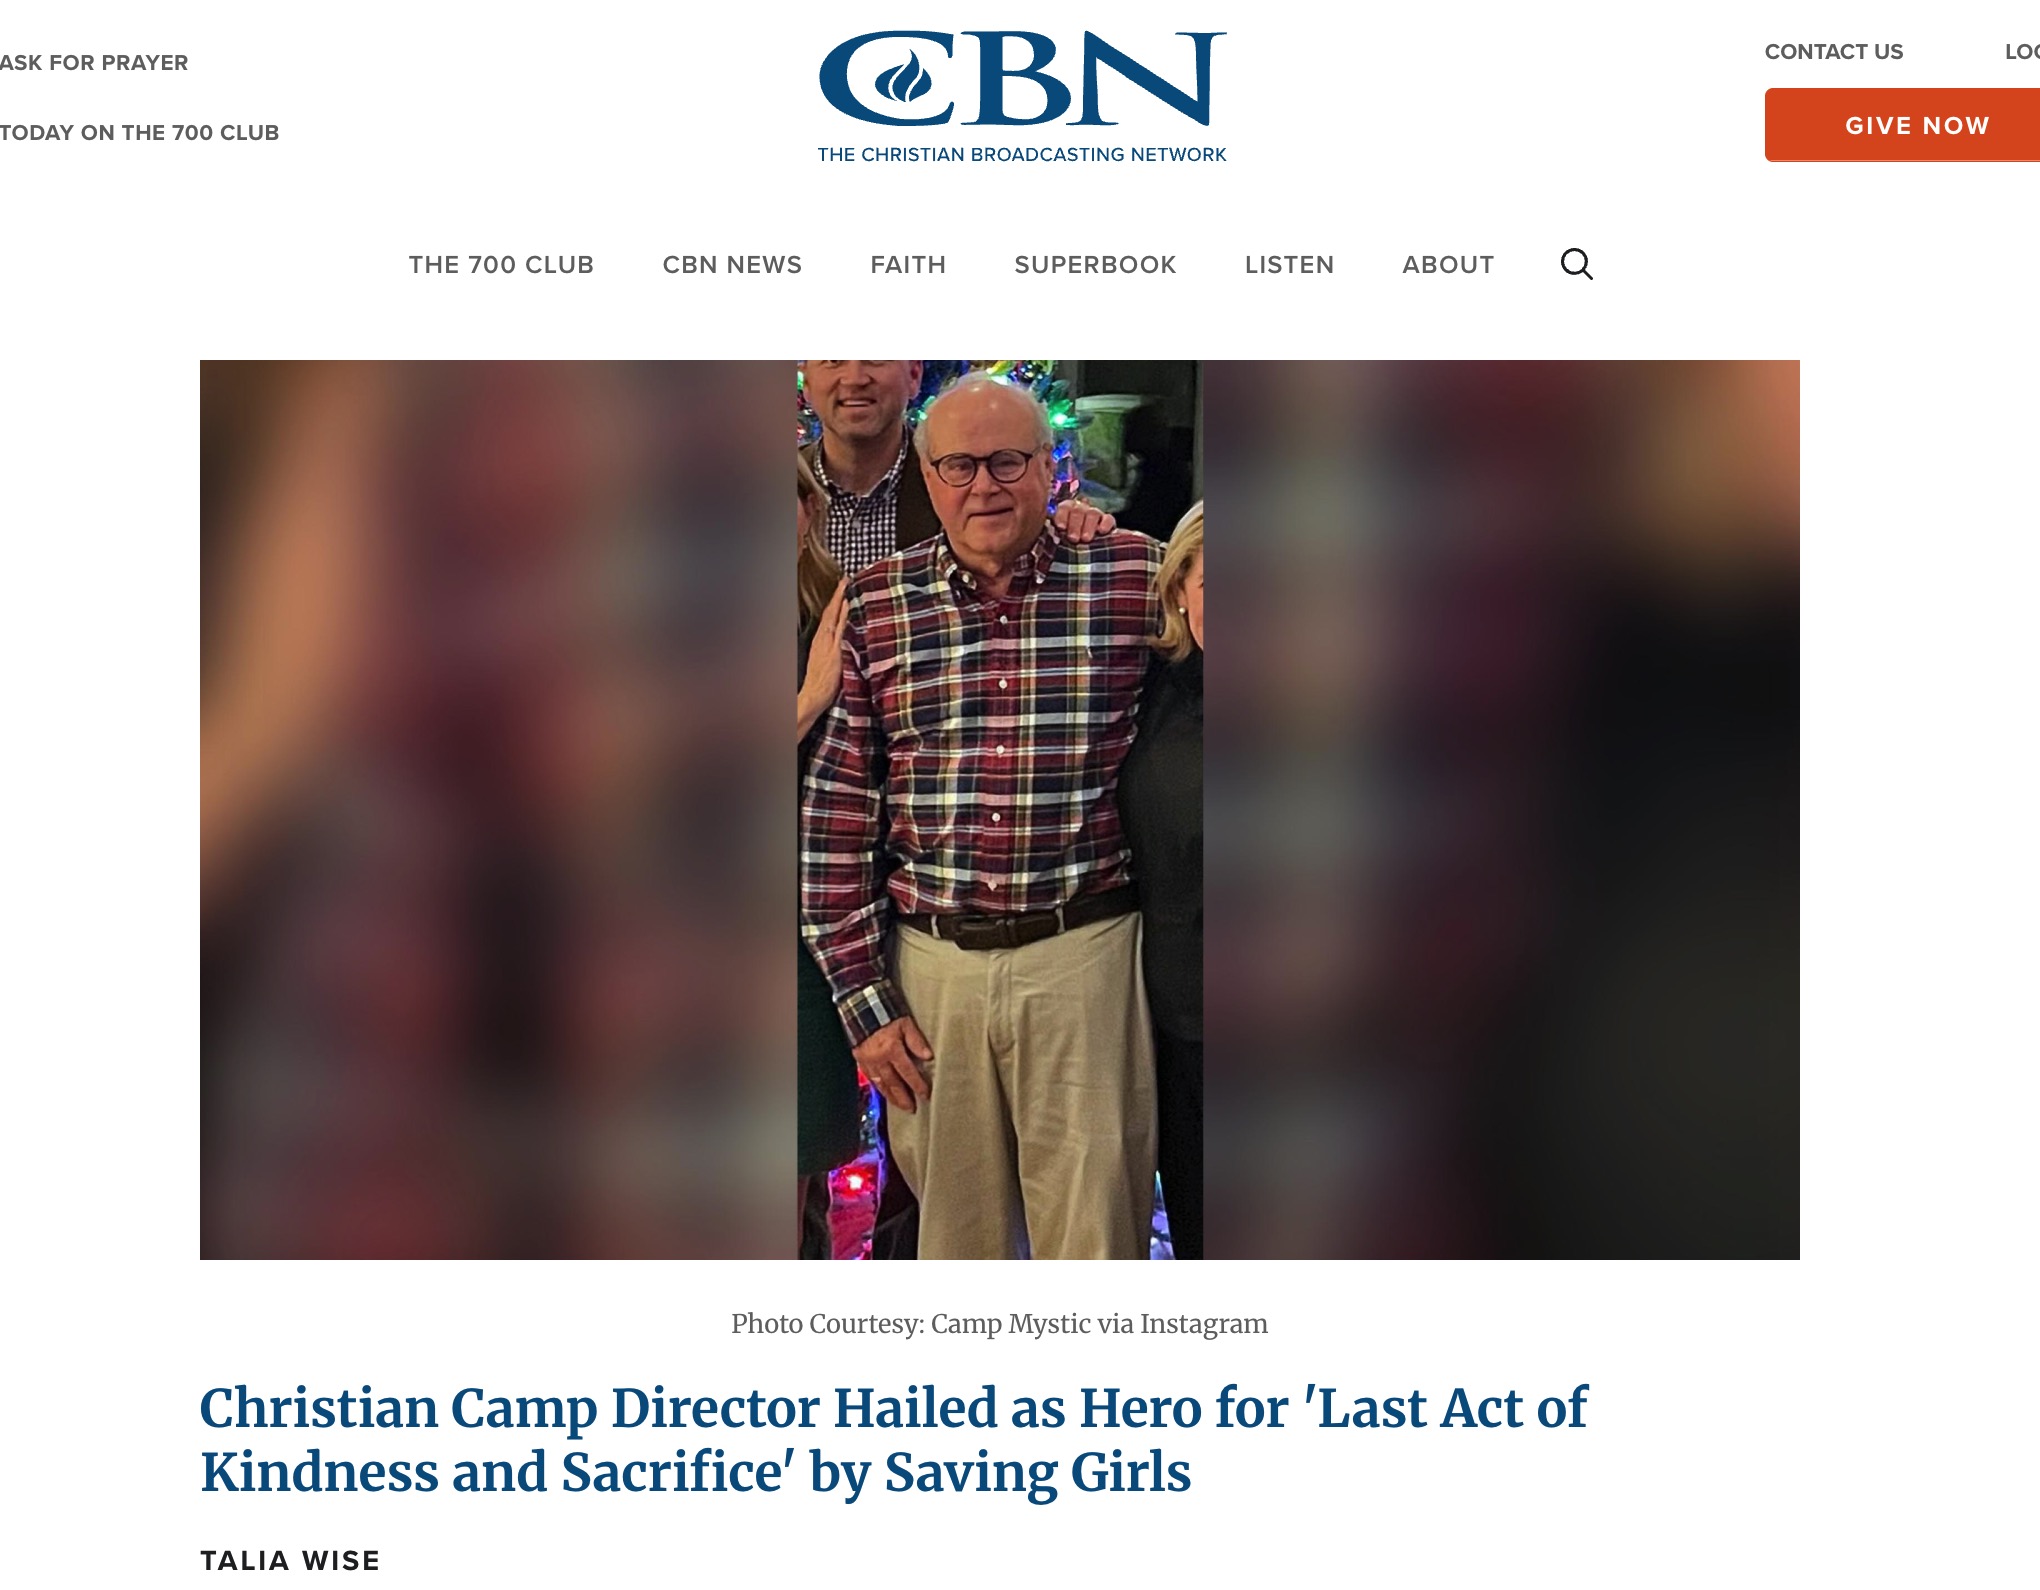Click the Give Now button

pyautogui.click(x=1902, y=125)
